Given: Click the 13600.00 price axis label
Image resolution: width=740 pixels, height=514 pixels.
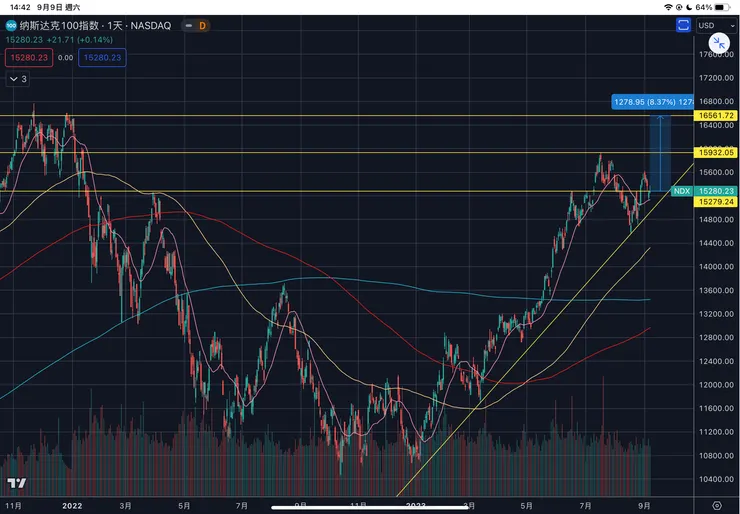Looking at the screenshot, I should pyautogui.click(x=716, y=290).
